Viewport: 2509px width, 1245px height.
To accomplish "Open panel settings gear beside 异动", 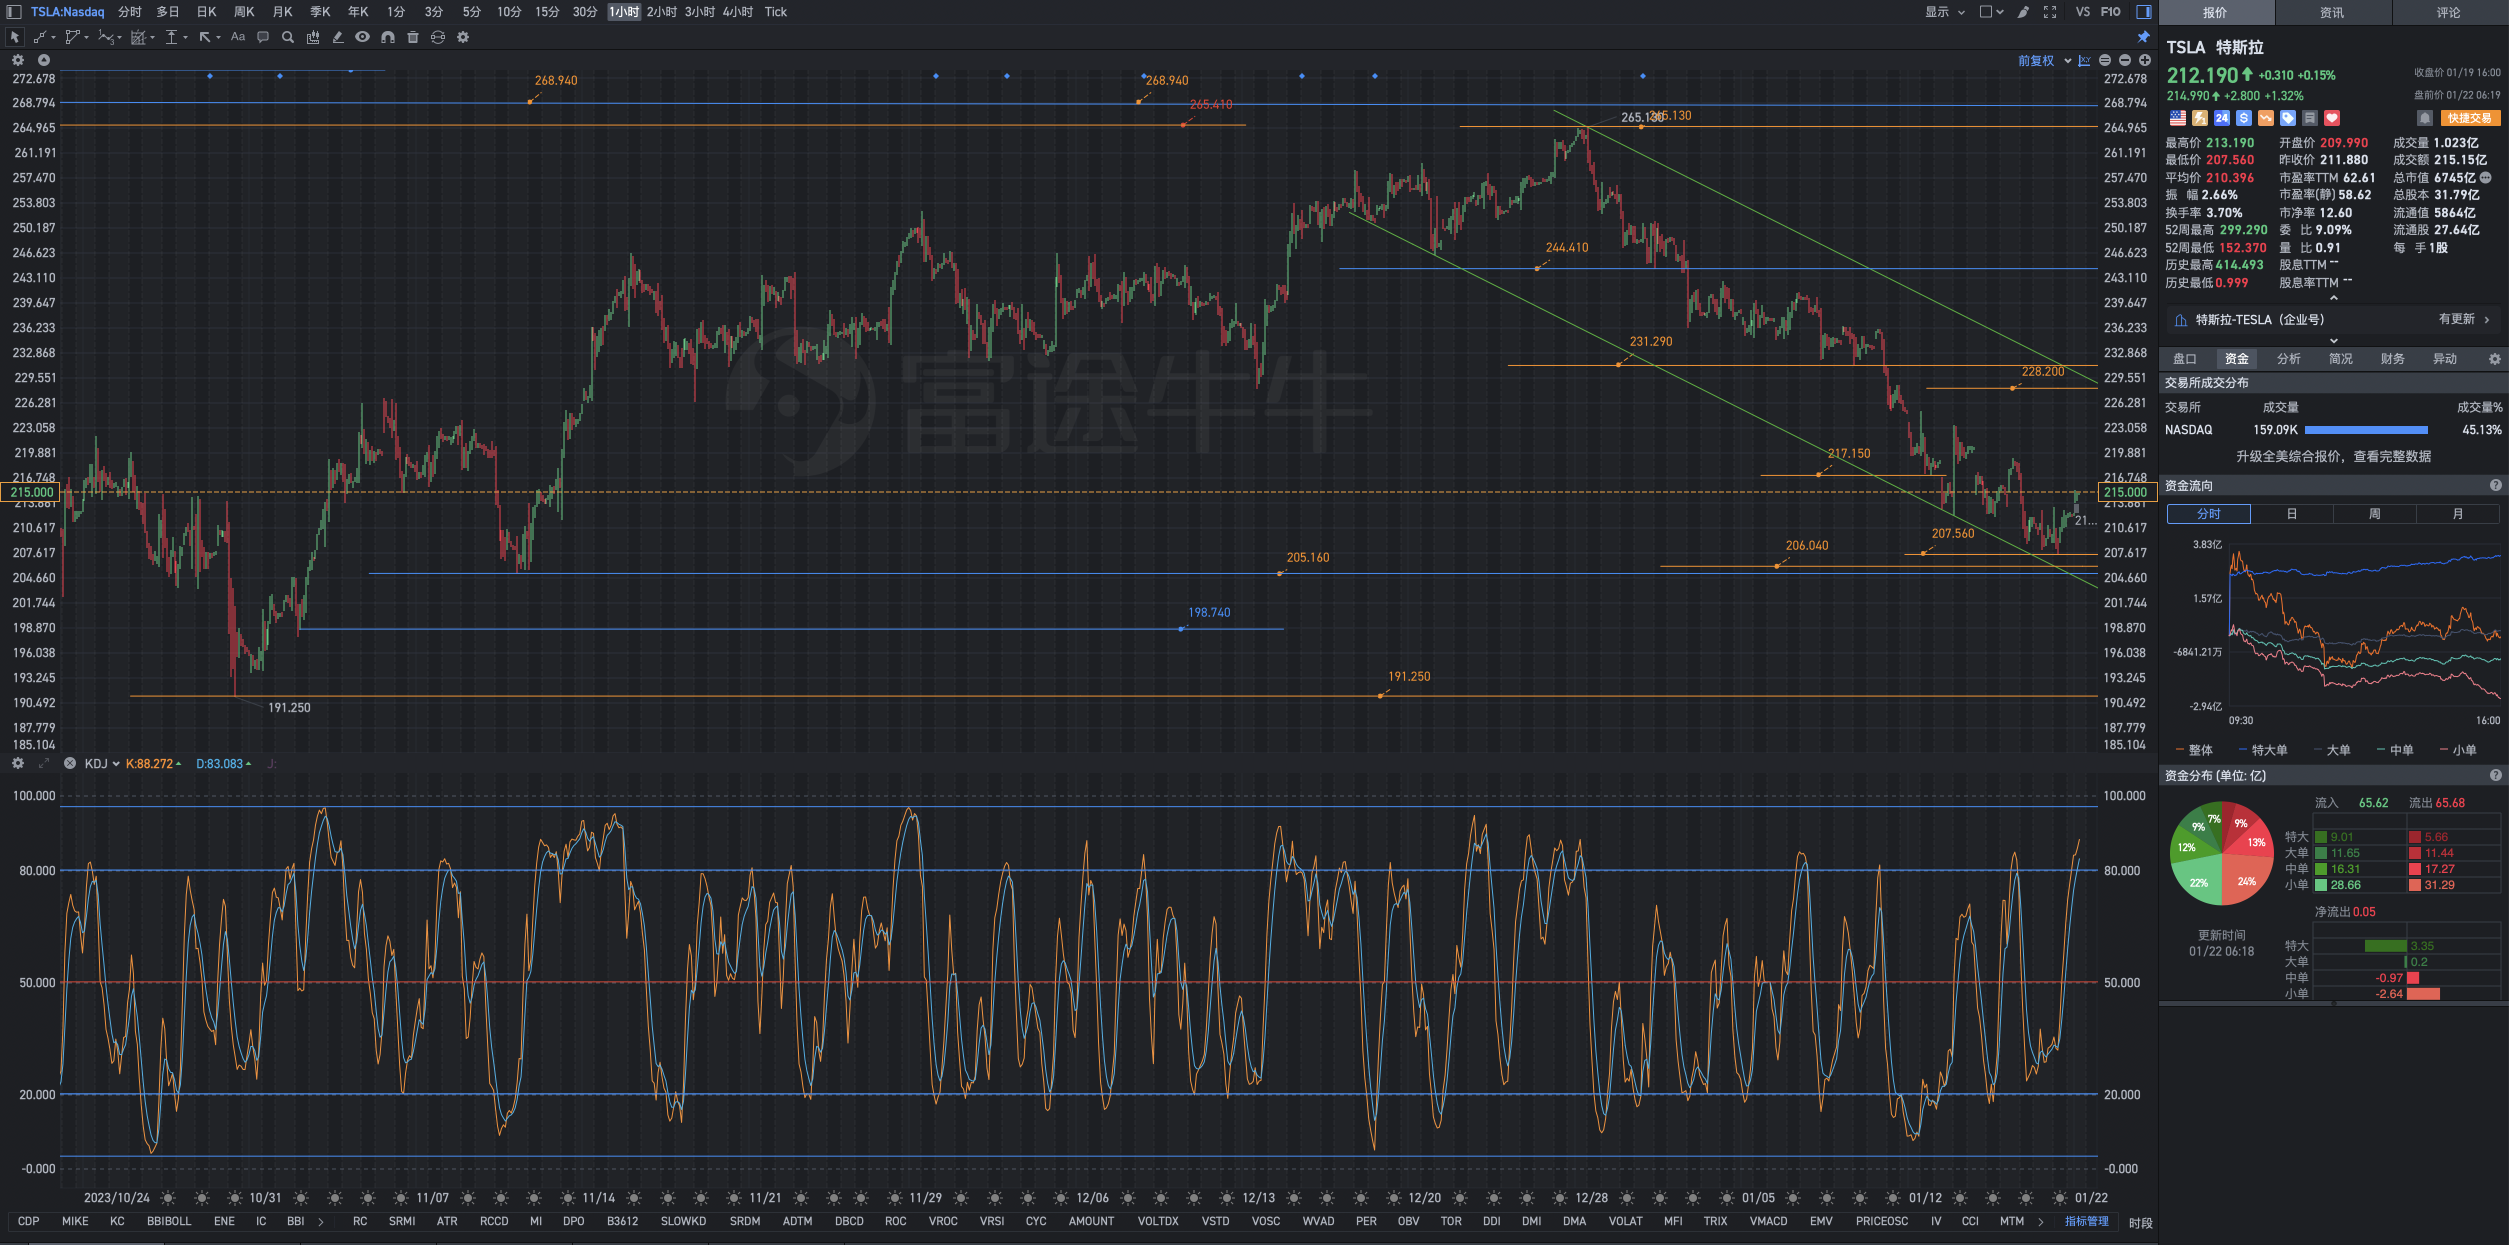I will pos(2495,359).
